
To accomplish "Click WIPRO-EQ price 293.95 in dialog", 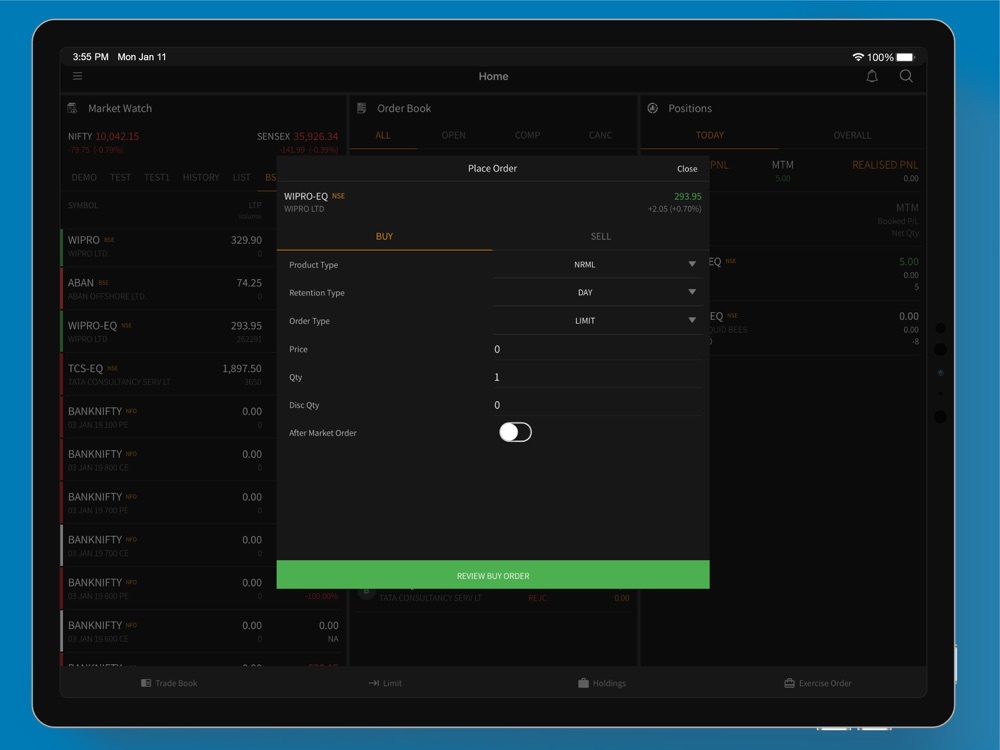I will [688, 196].
